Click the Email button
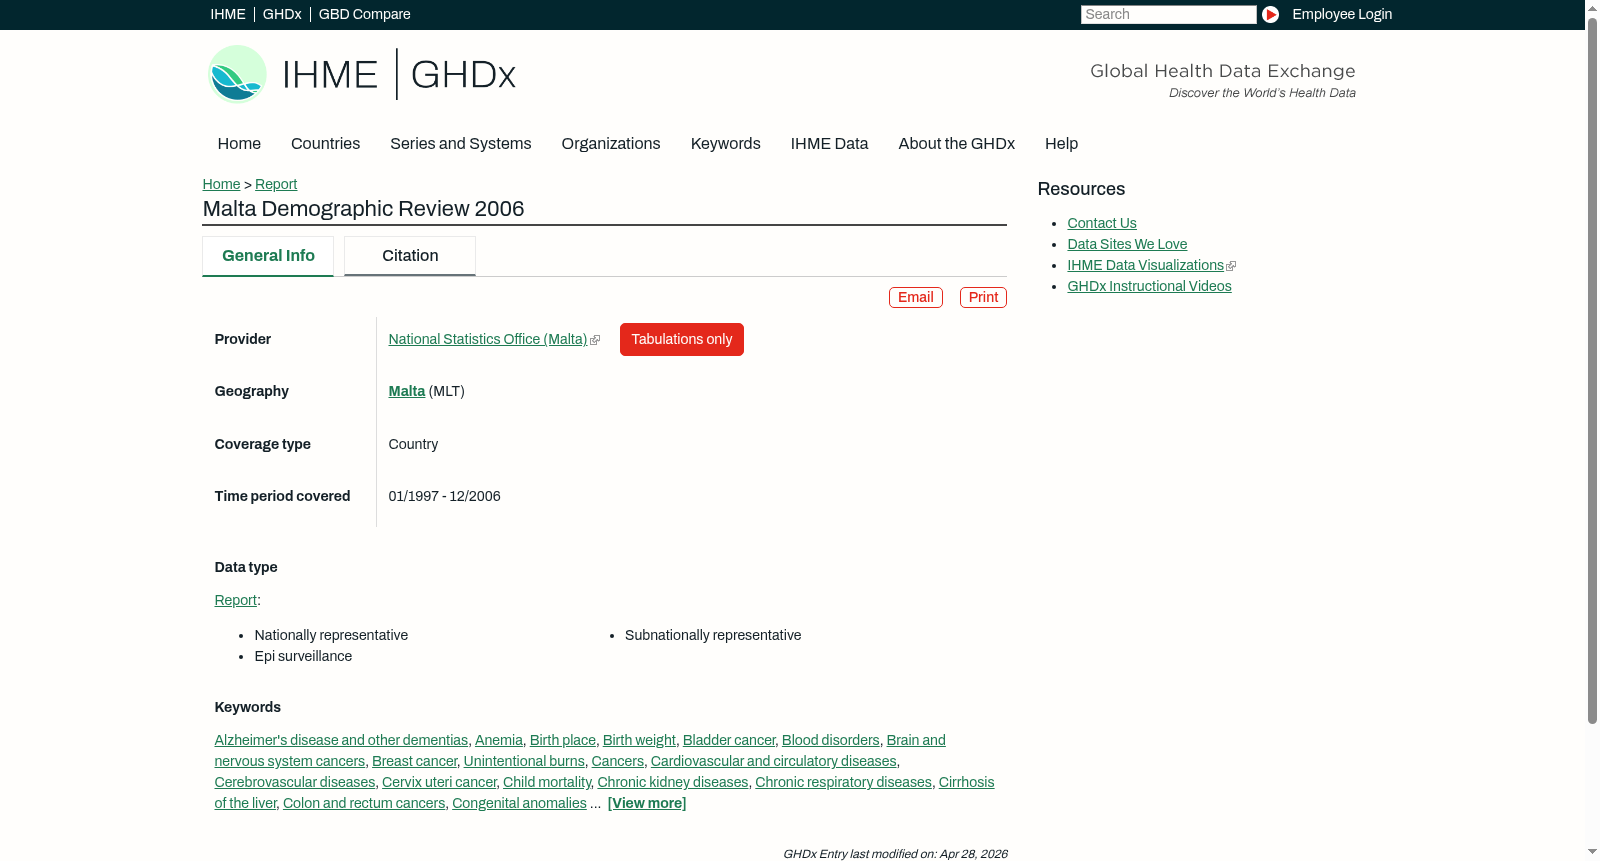Screen dimensions: 1600x861 [916, 297]
